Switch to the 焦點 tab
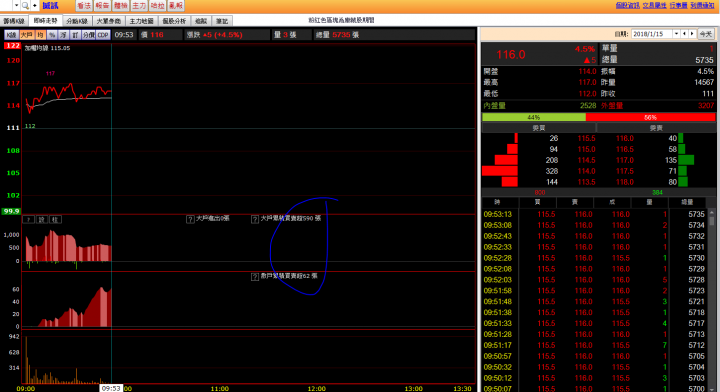This screenshot has height=392, width=720. [x=201, y=21]
